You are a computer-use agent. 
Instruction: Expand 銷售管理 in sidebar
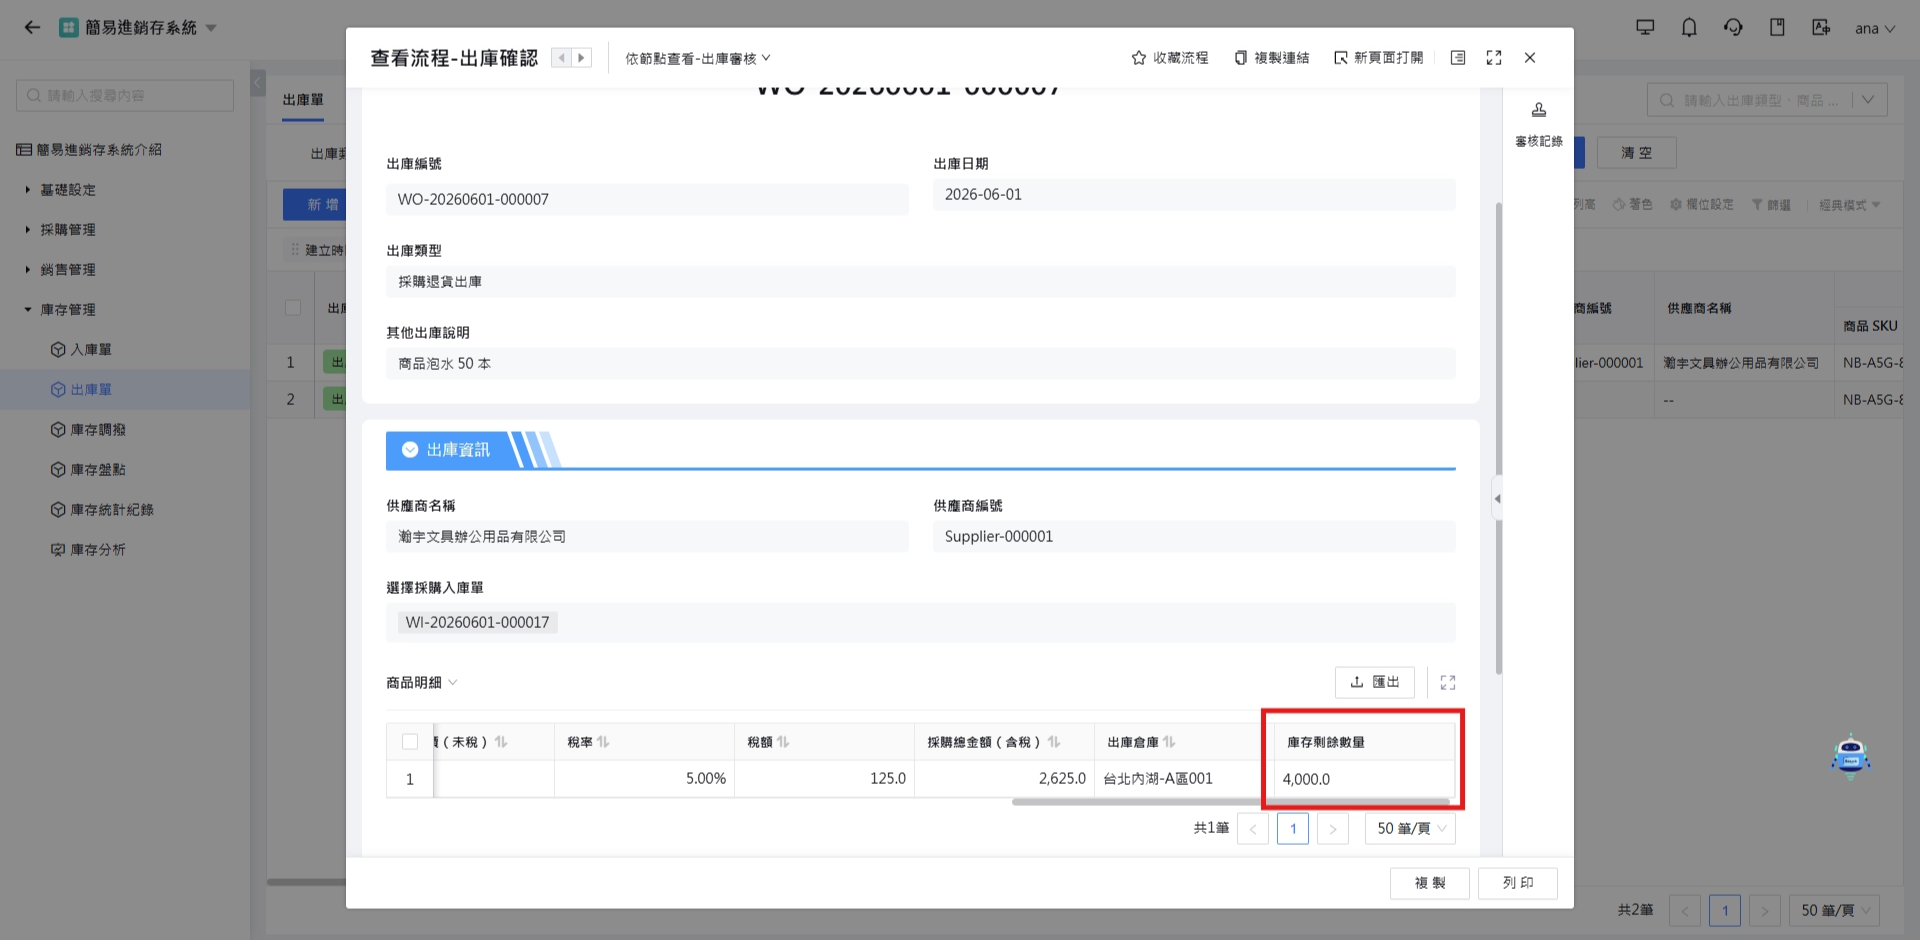[68, 270]
